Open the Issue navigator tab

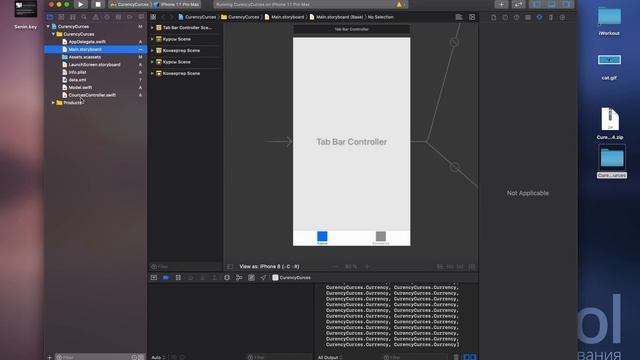(x=96, y=17)
